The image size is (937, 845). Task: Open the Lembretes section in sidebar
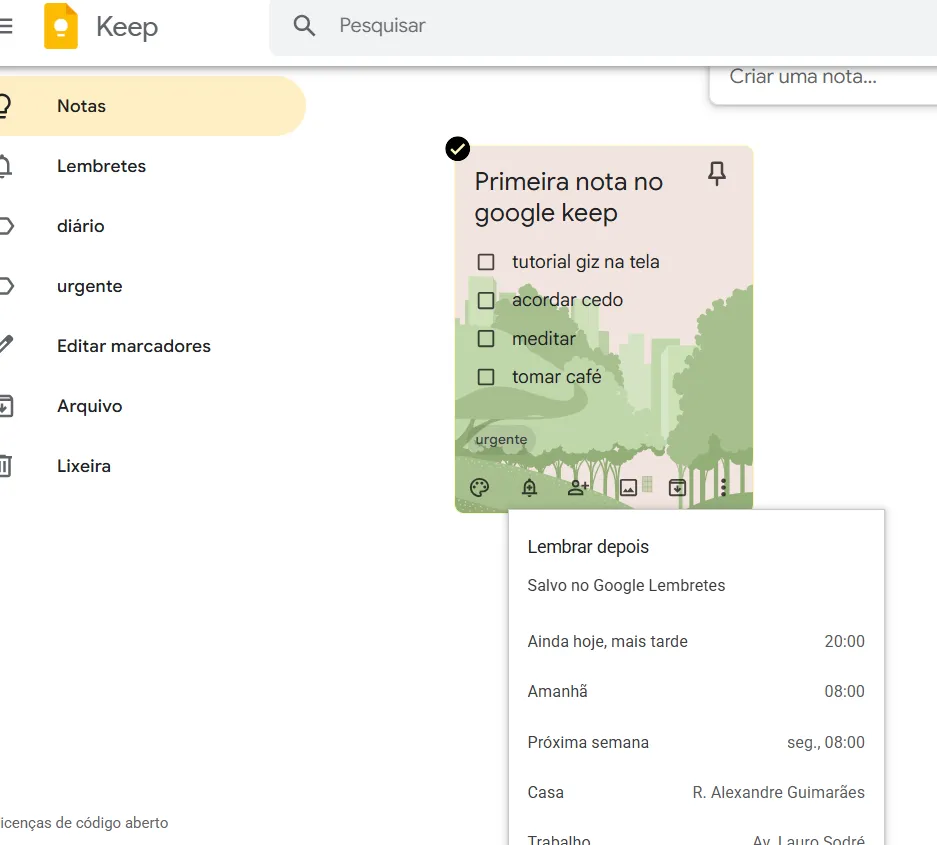point(101,166)
